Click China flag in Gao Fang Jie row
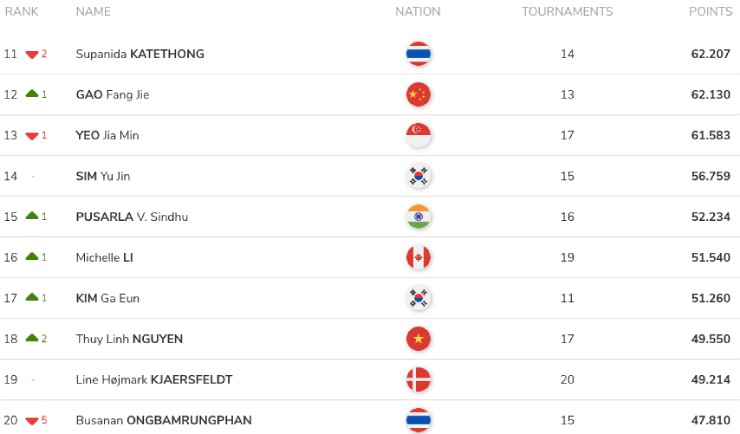This screenshot has height=434, width=740. click(418, 94)
